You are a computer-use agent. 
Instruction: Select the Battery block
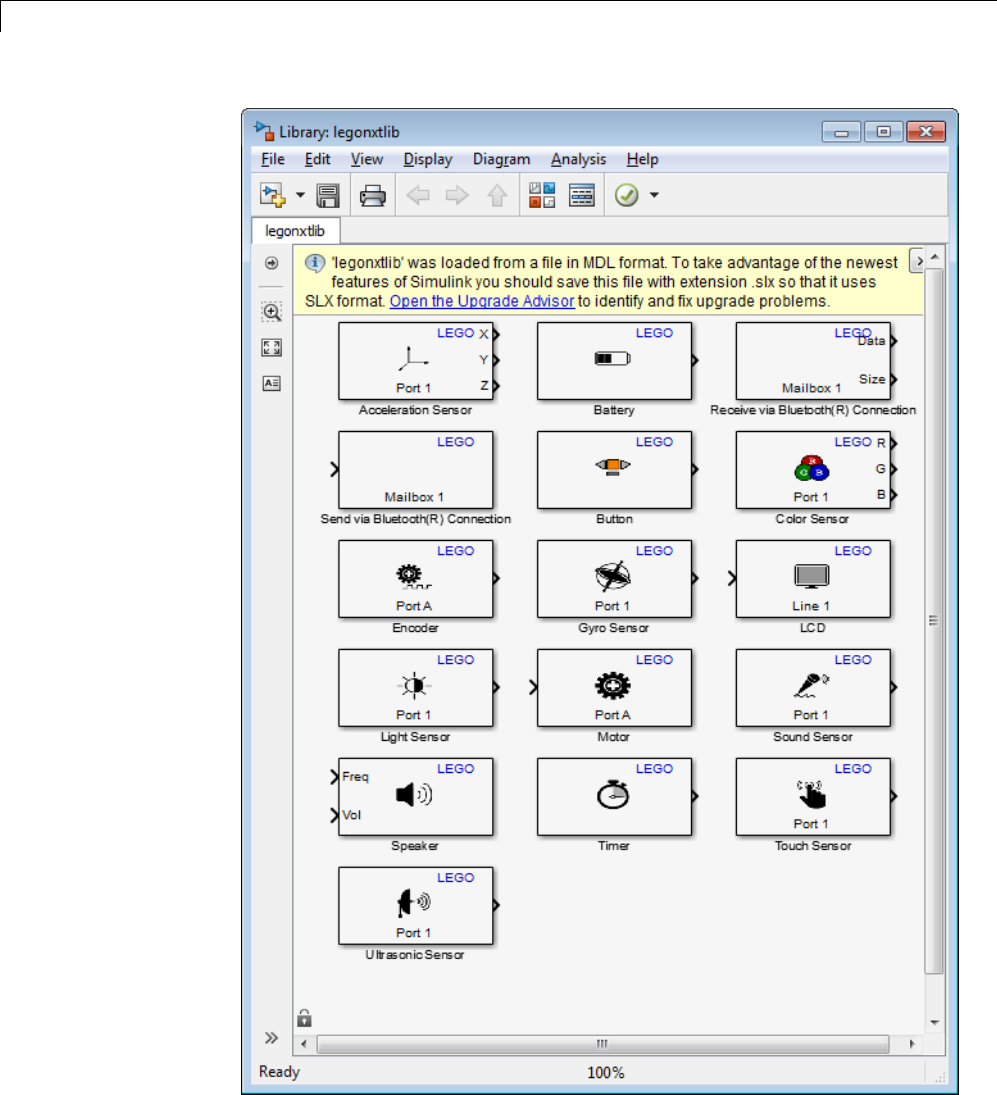point(614,360)
